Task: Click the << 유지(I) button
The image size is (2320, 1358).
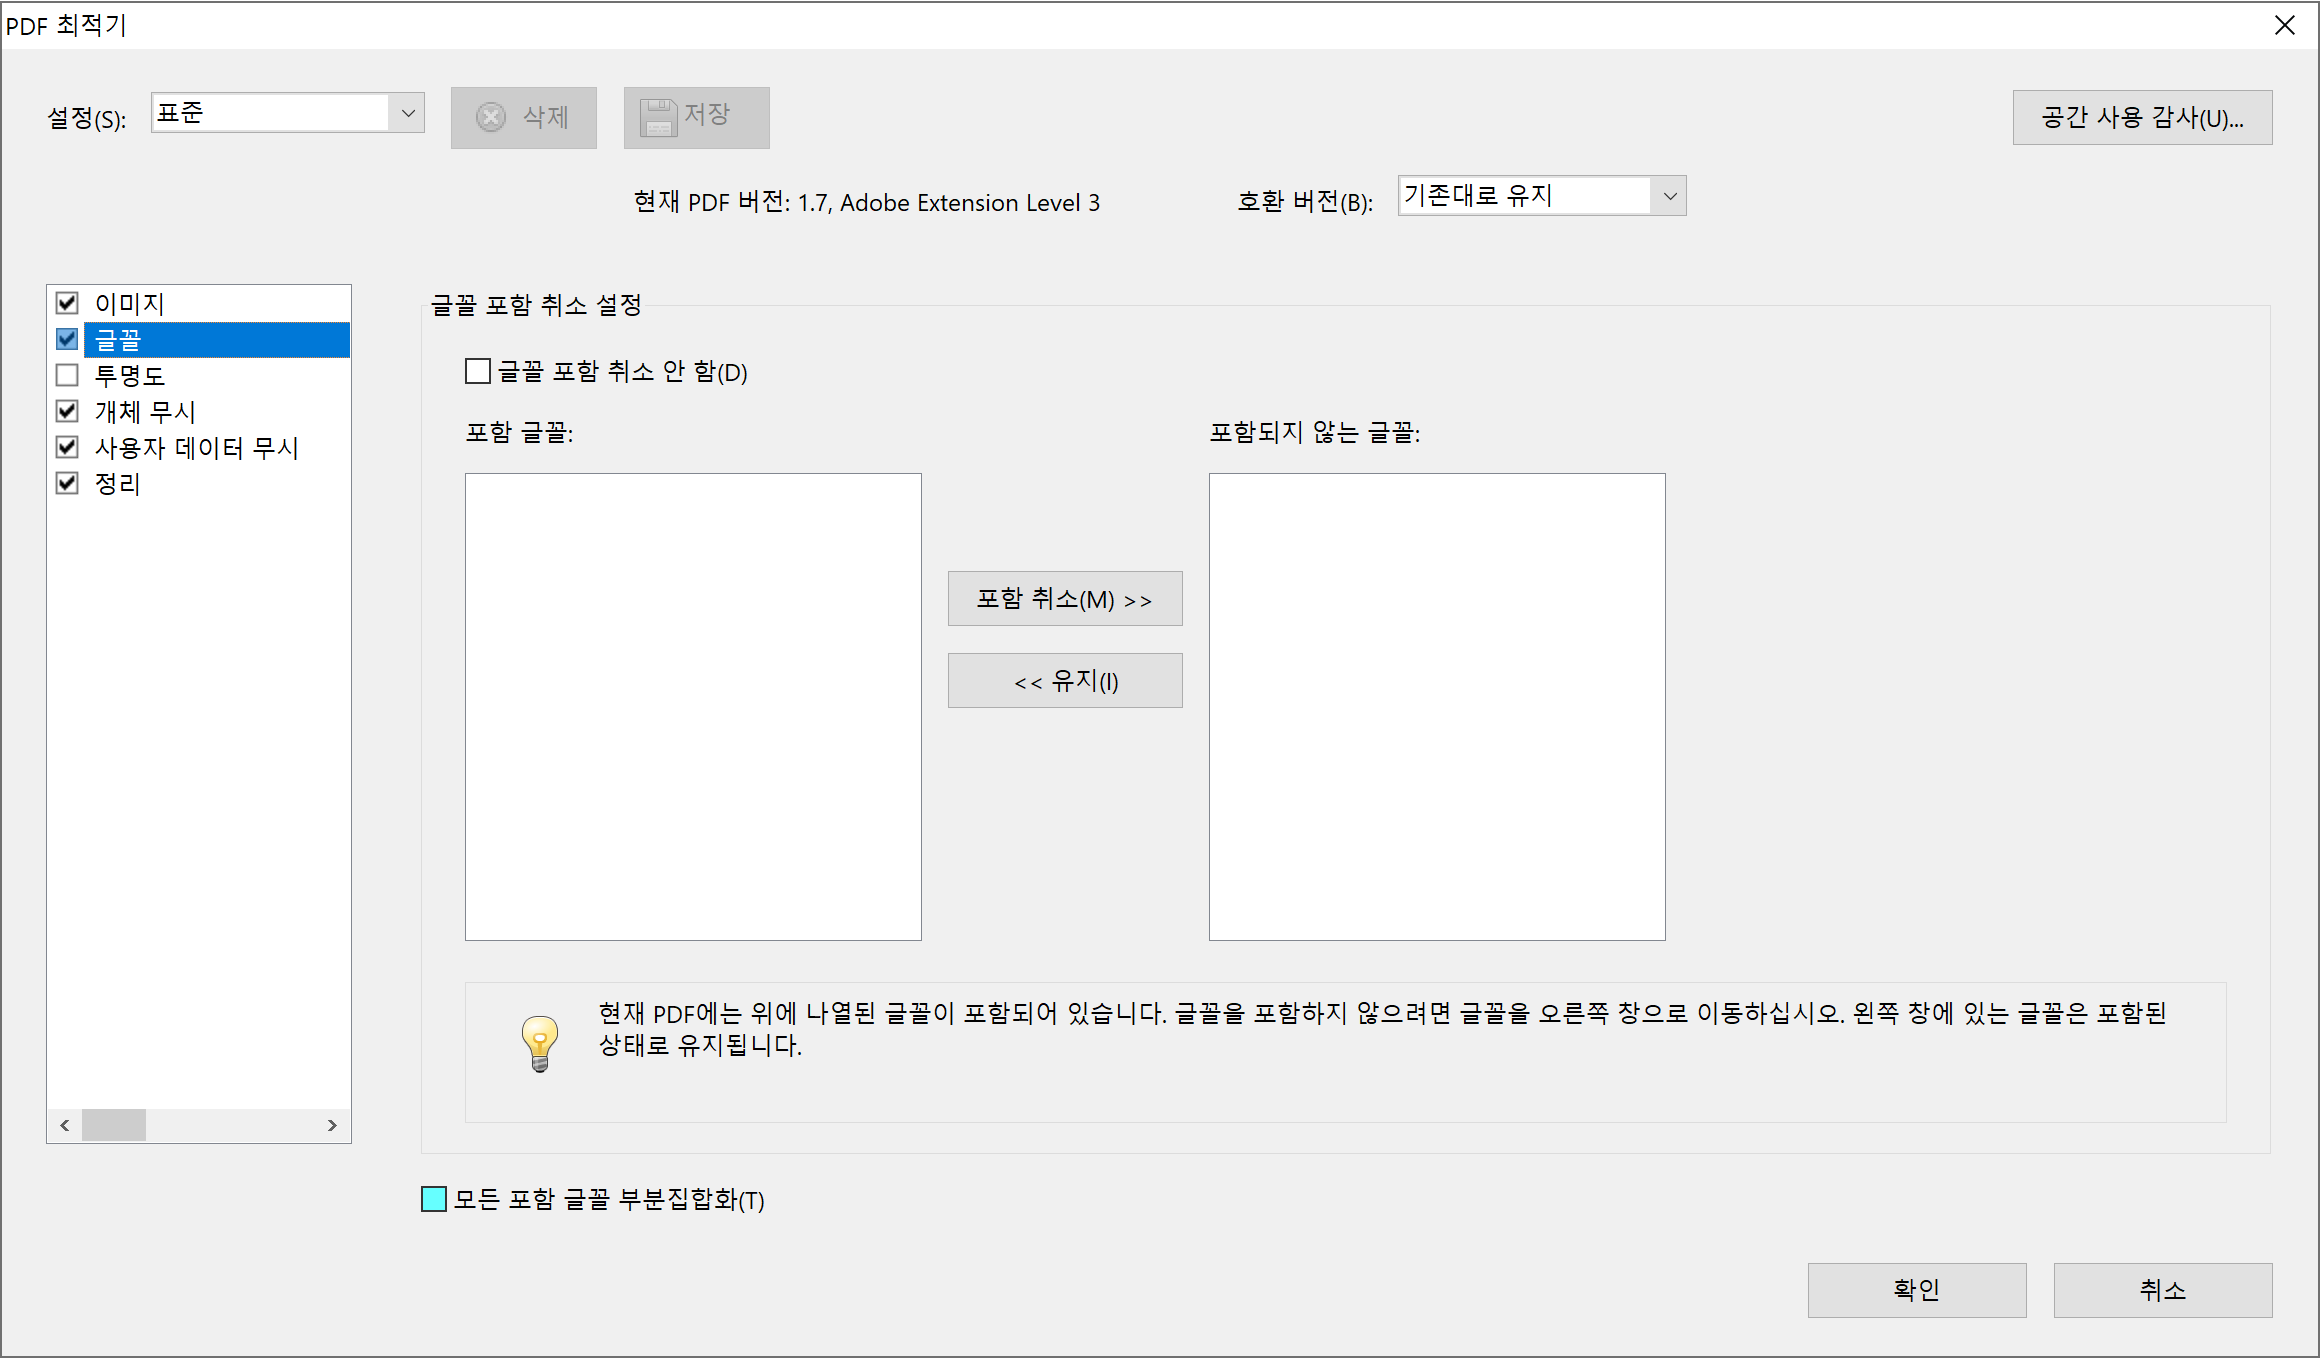Action: click(1065, 681)
